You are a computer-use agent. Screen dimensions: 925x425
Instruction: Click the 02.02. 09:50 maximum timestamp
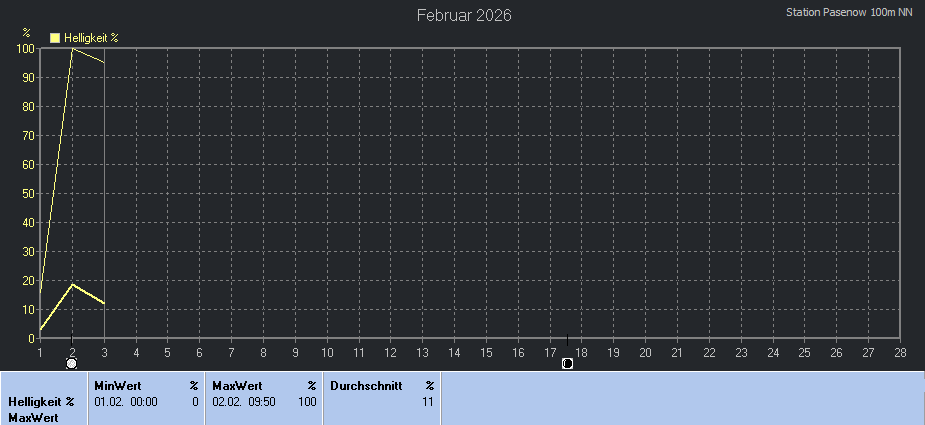[244, 402]
